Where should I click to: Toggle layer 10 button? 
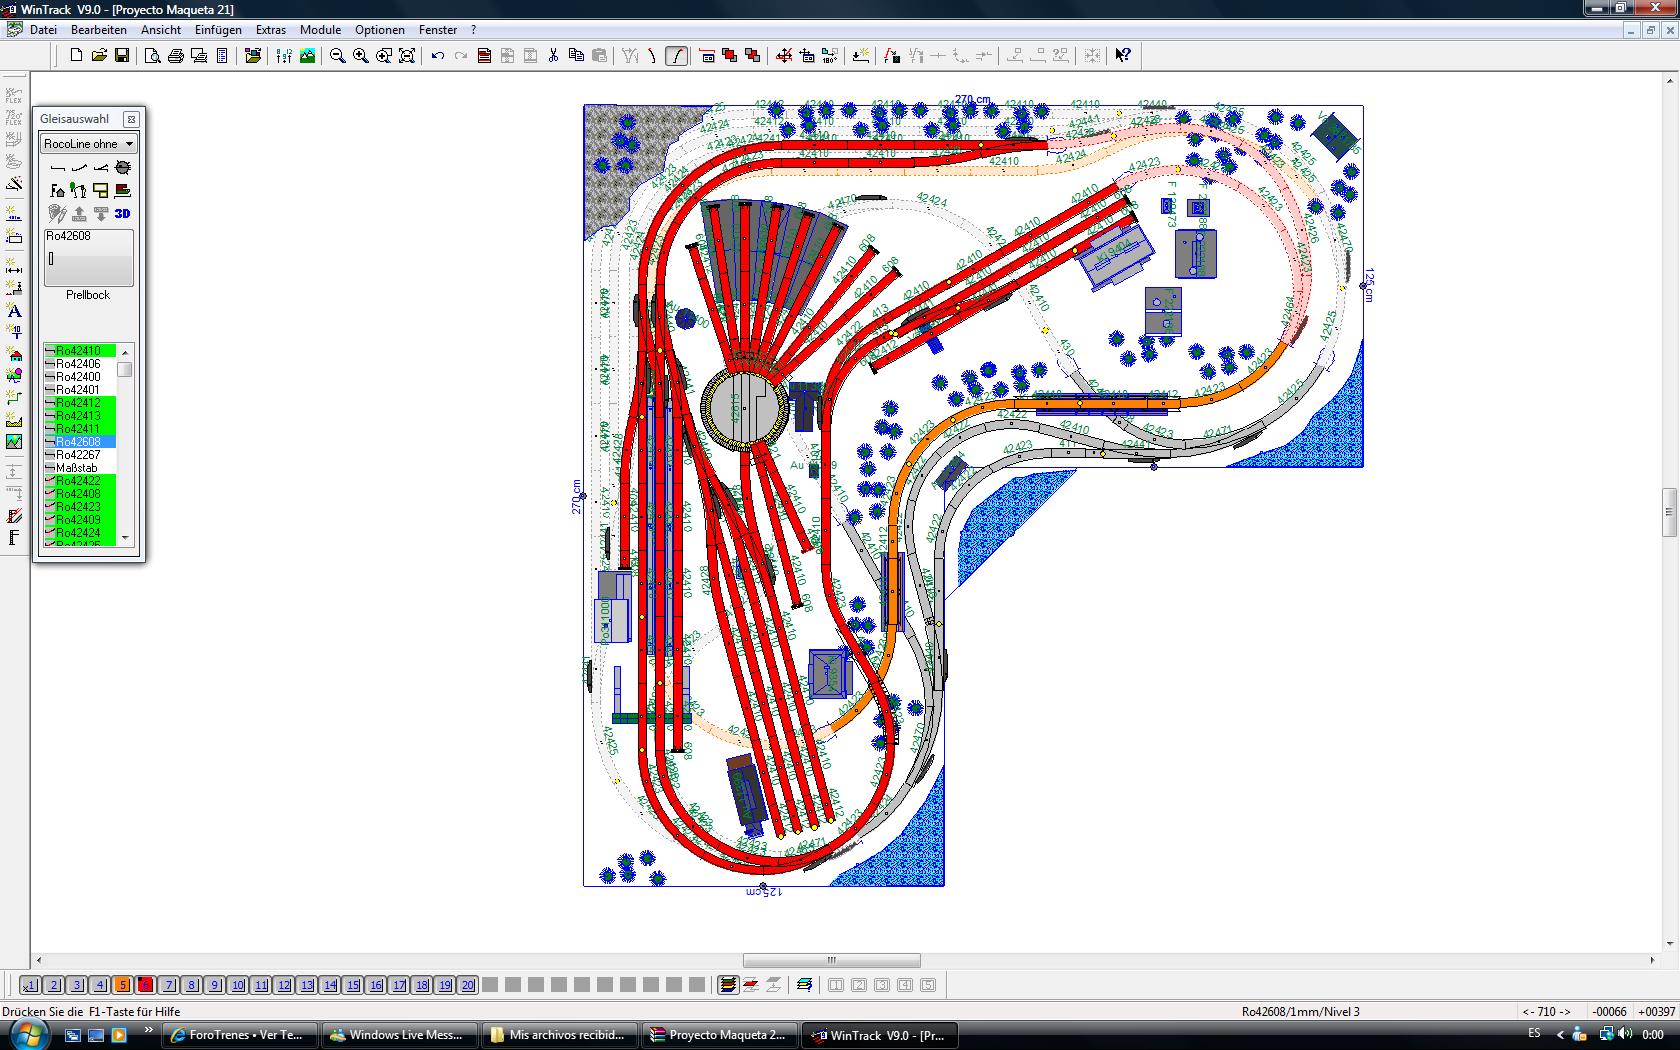[237, 985]
